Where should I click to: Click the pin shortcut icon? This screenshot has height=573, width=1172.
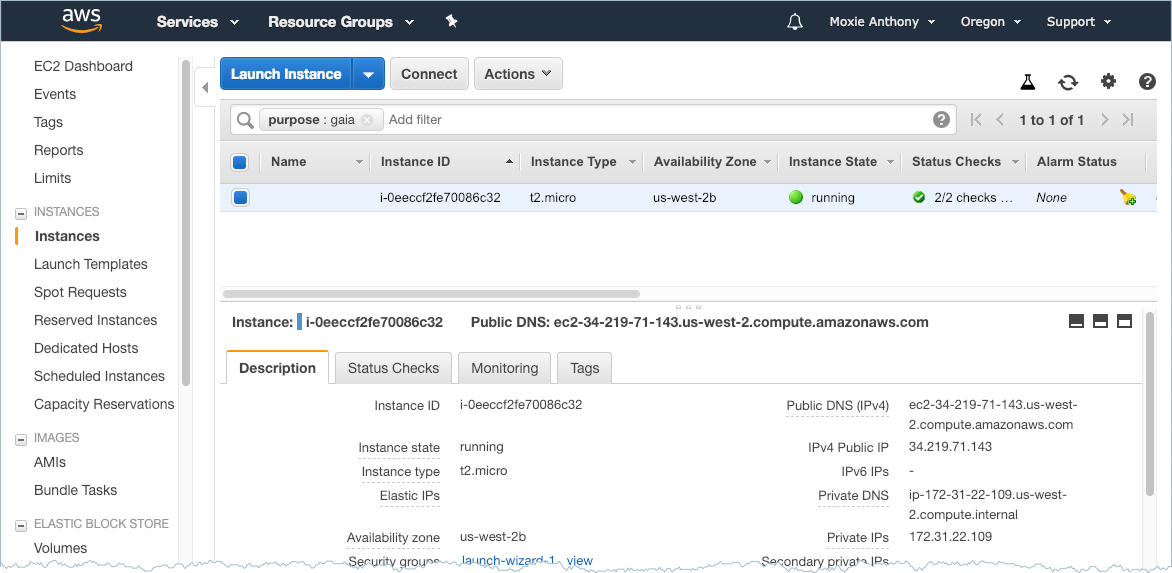point(451,21)
